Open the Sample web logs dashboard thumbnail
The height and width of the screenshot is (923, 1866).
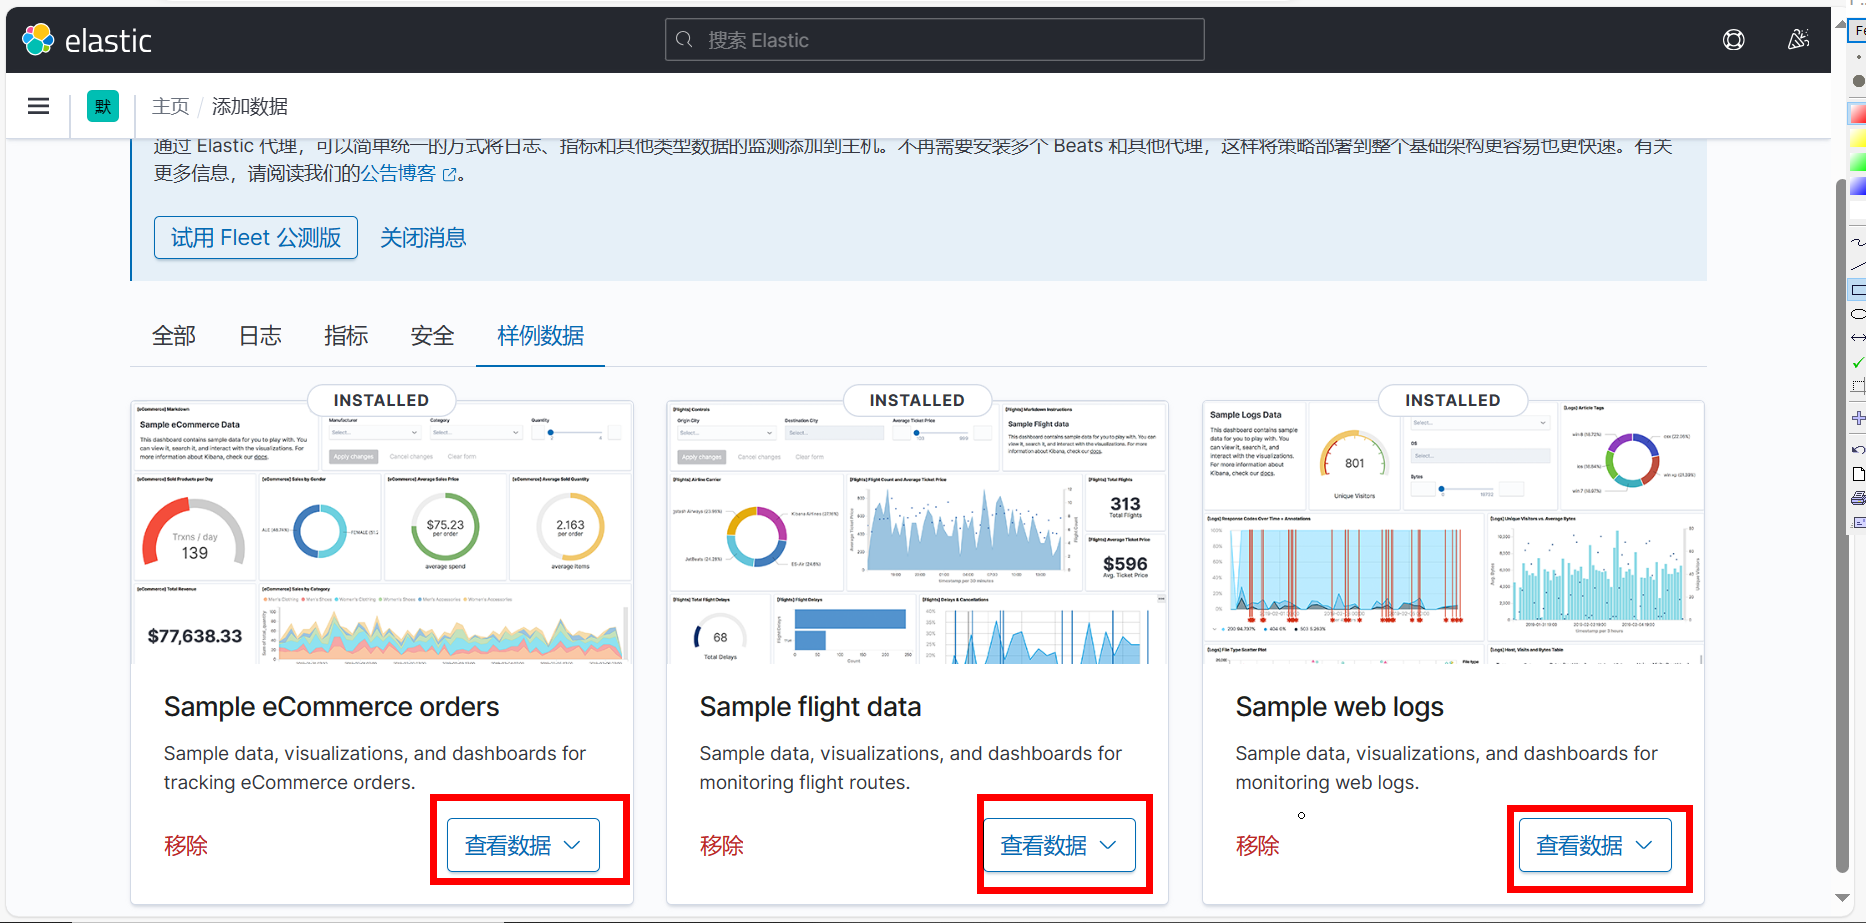point(1453,533)
